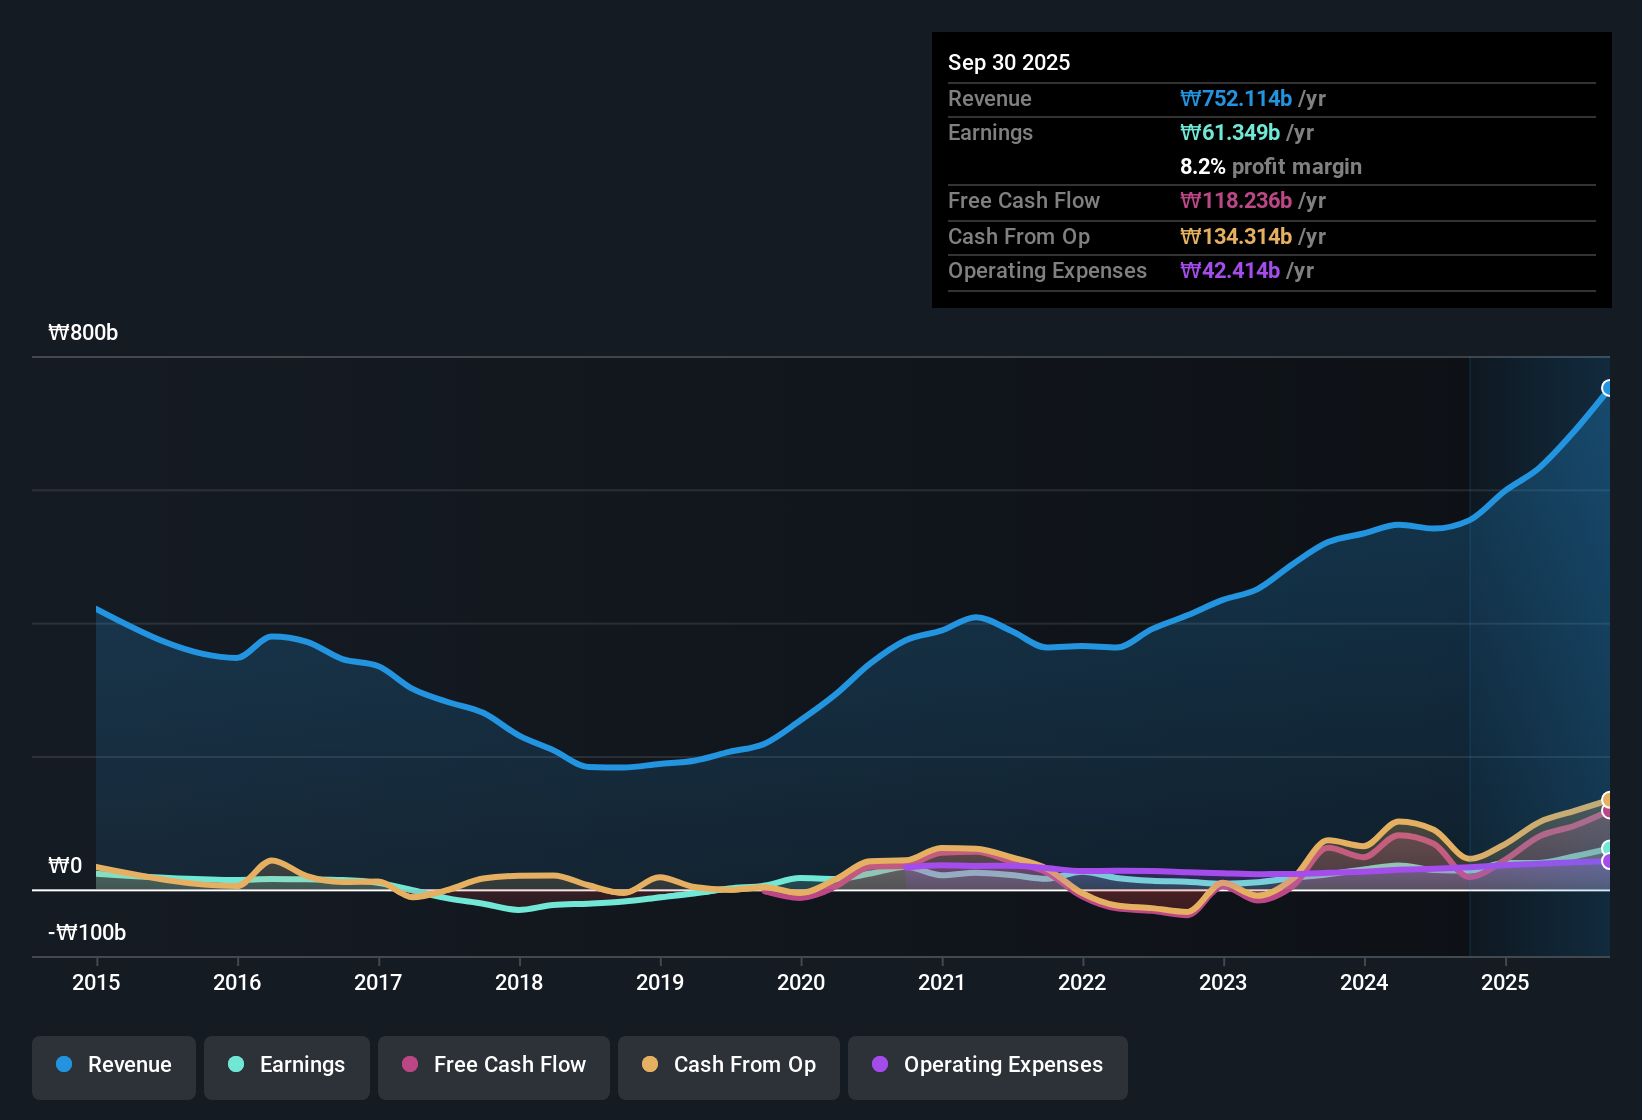
Task: Expand the Free Cash Flow legend item
Action: (x=493, y=1065)
